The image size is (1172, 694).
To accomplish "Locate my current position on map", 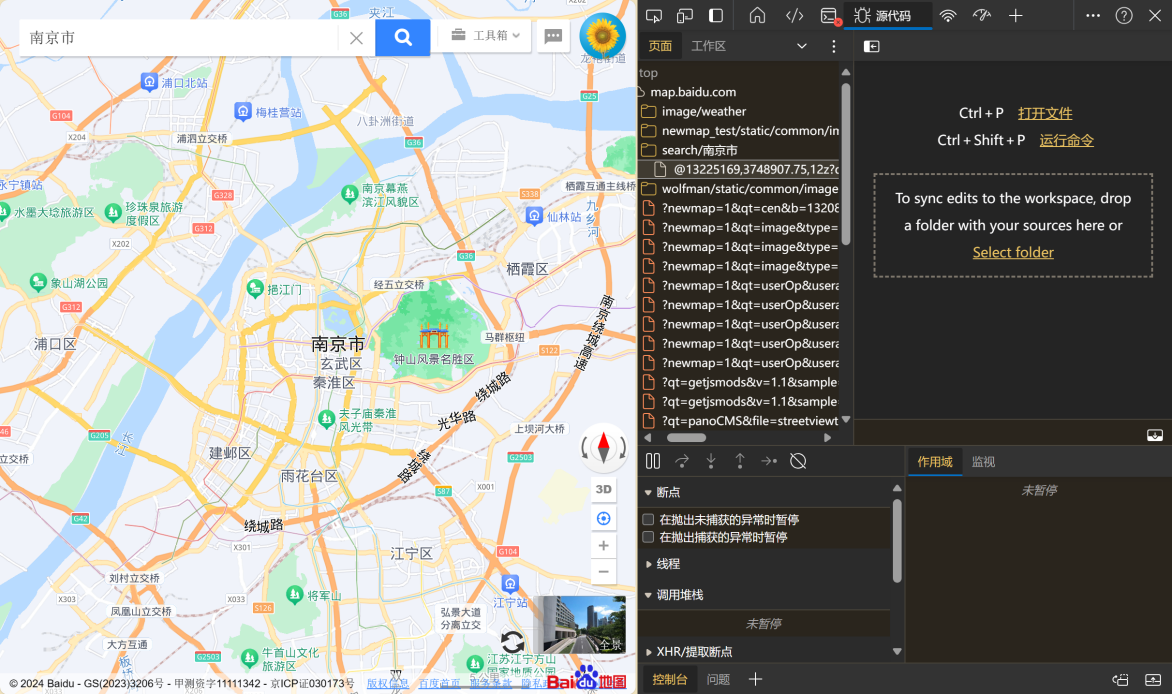I will 603,518.
